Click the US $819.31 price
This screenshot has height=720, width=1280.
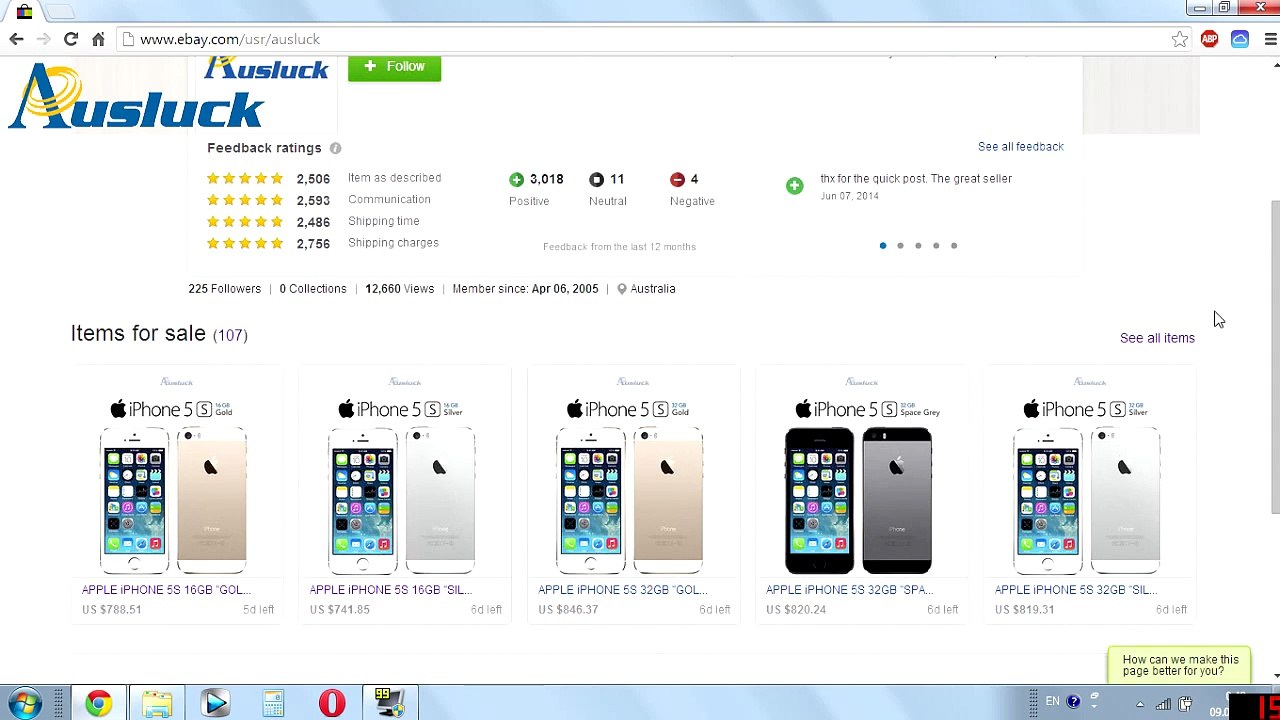coord(1025,610)
